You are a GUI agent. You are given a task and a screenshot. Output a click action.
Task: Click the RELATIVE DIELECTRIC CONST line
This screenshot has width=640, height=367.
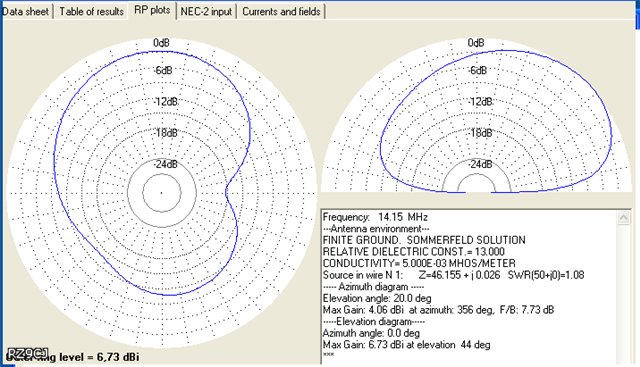click(x=413, y=251)
